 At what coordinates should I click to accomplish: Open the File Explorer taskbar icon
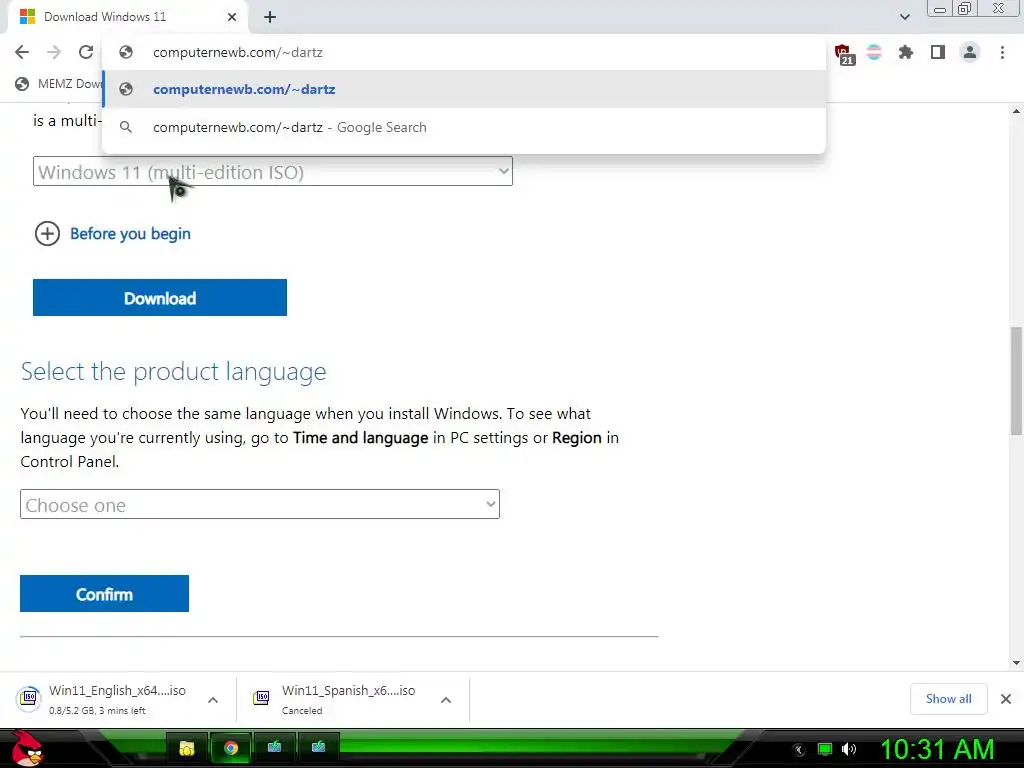pos(187,748)
